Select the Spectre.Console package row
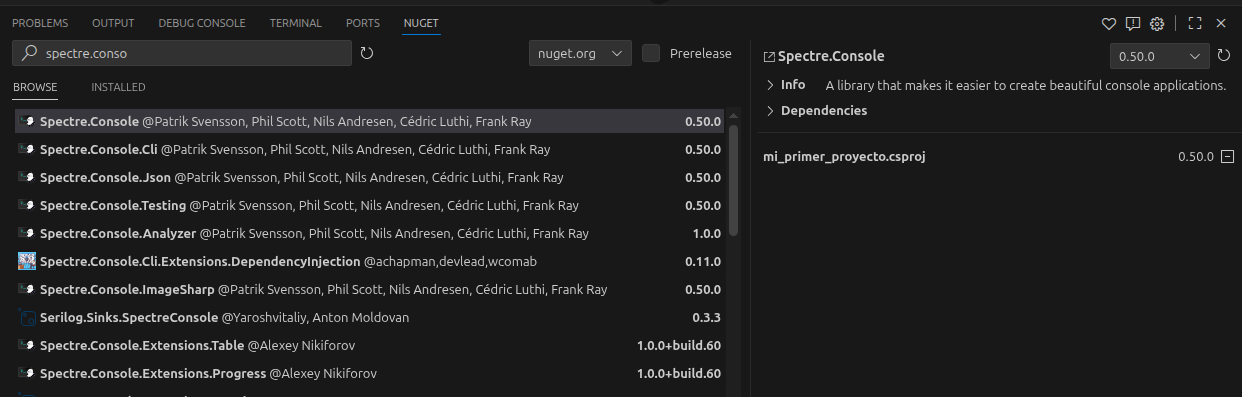Image resolution: width=1242 pixels, height=397 pixels. coord(370,122)
